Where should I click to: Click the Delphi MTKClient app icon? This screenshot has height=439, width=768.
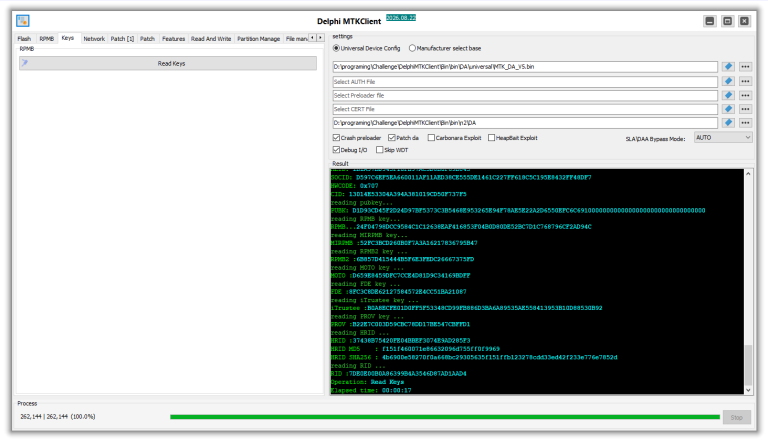(23, 21)
